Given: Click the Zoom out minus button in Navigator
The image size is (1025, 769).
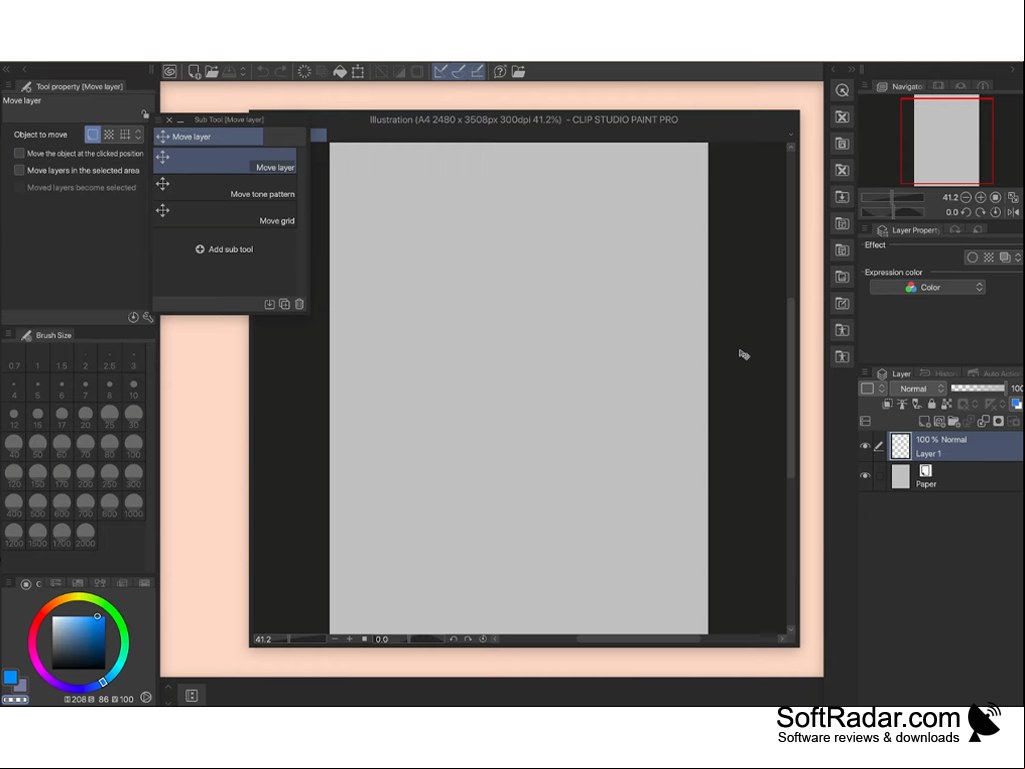Looking at the screenshot, I should [966, 197].
